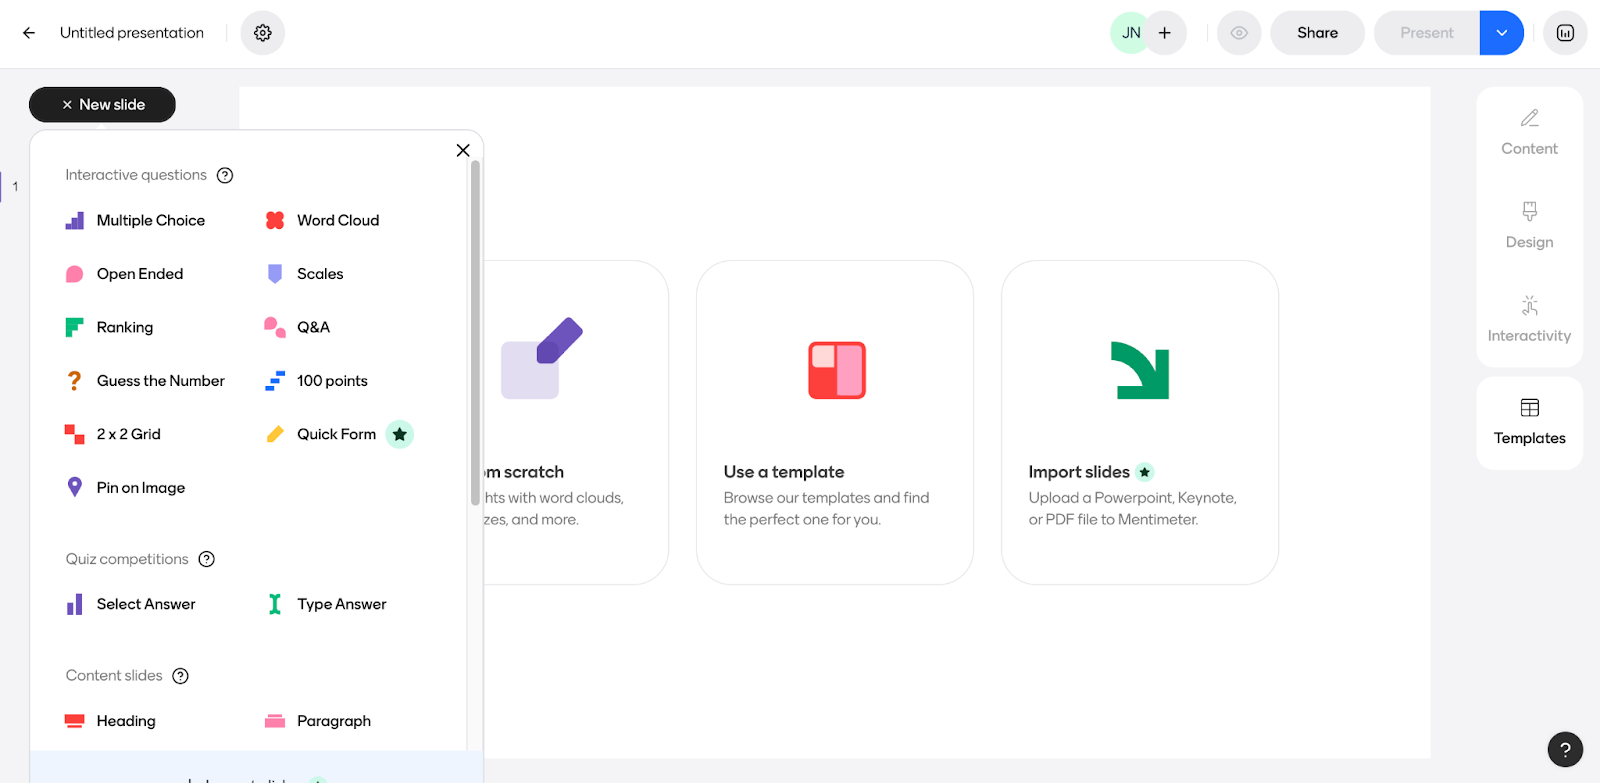Click the star badge beside Quick Form
The image size is (1600, 783).
(x=400, y=434)
